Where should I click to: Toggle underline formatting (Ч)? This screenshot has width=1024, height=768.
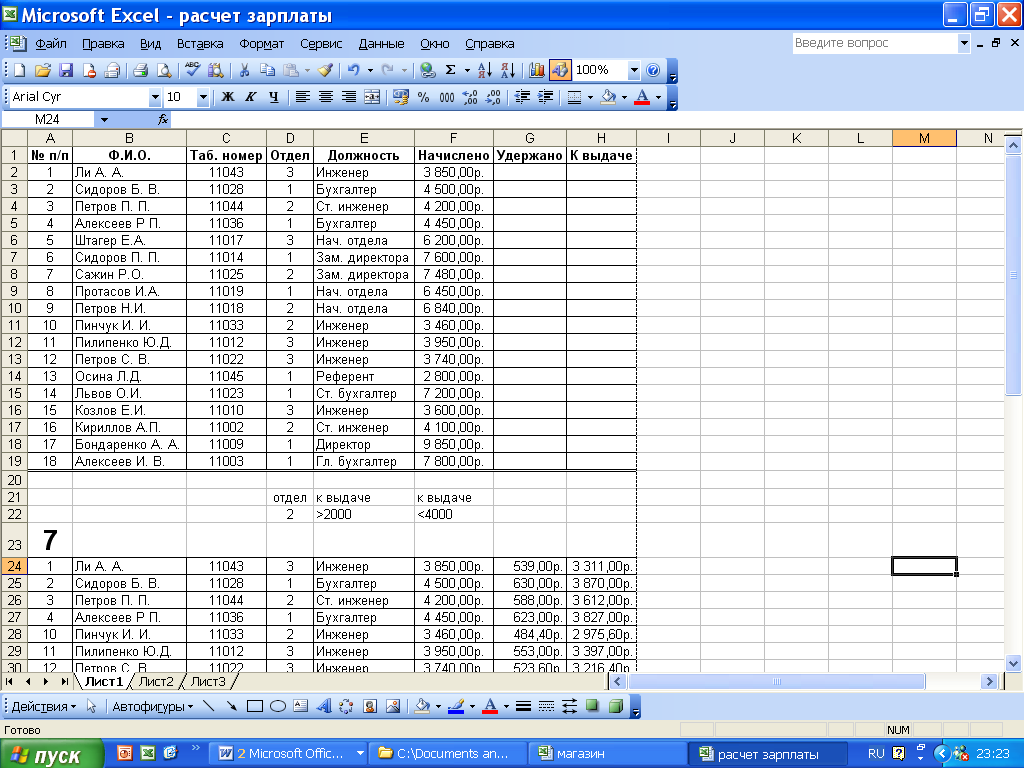coord(273,97)
